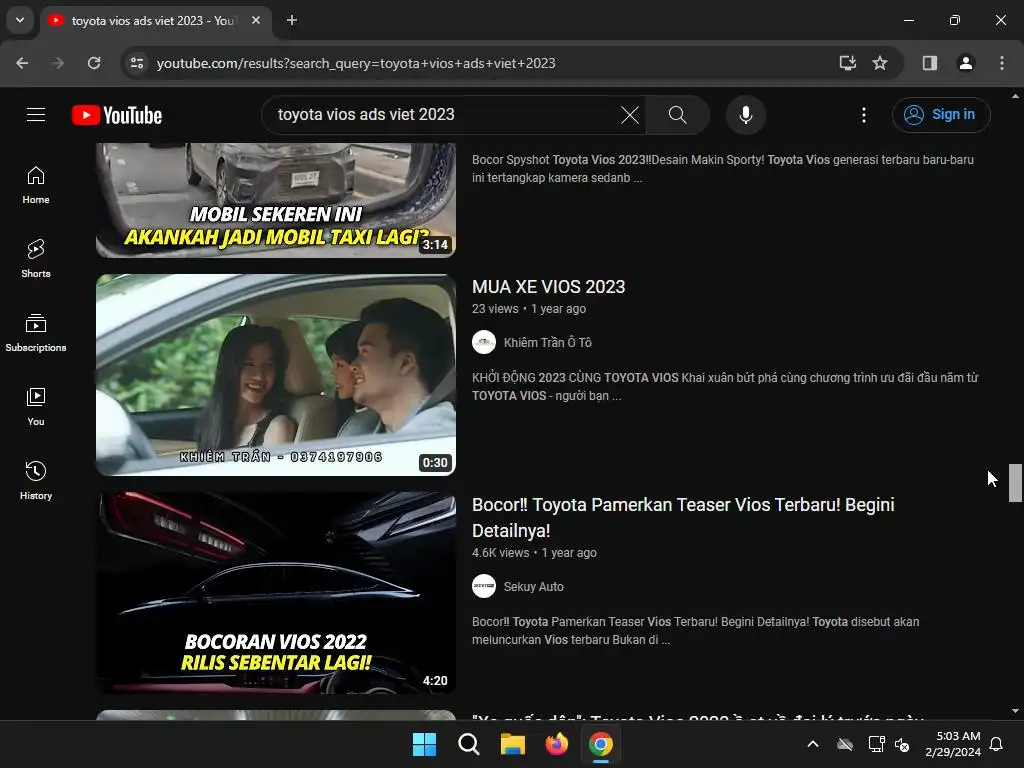Toggle the Chrome side panel

[x=930, y=63]
